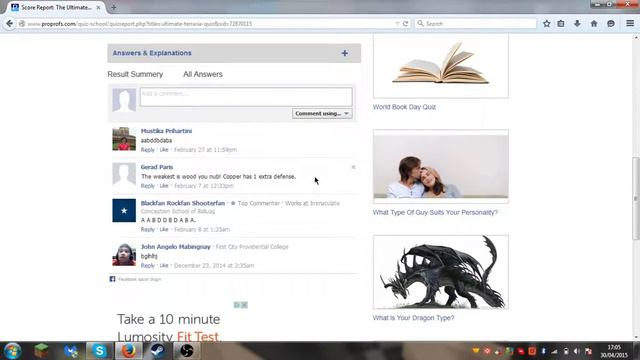The width and height of the screenshot is (640, 360).
Task: Select the Score Report browser tab
Action: 56,7
